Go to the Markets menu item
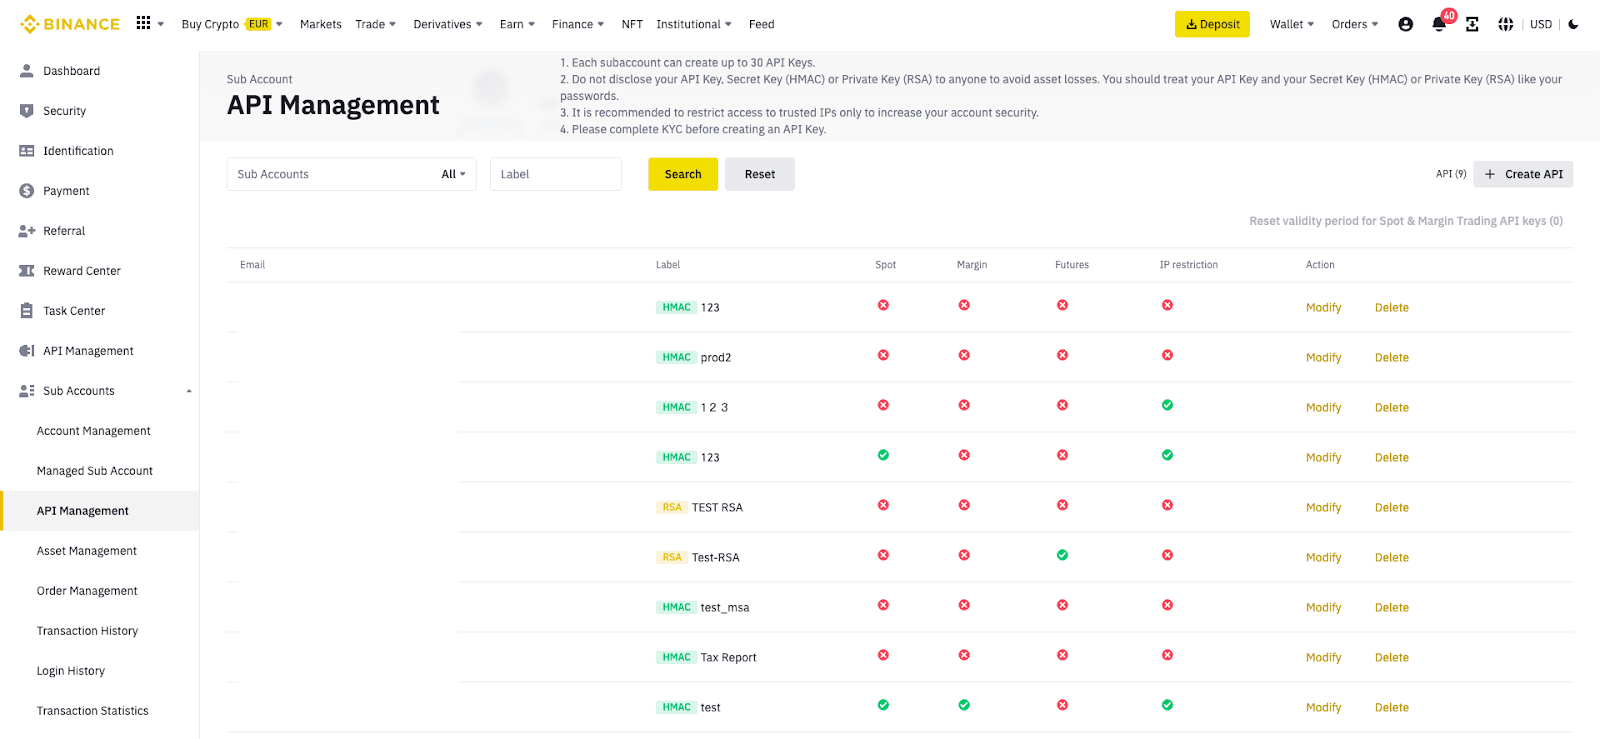The height and width of the screenshot is (739, 1600). coord(320,24)
